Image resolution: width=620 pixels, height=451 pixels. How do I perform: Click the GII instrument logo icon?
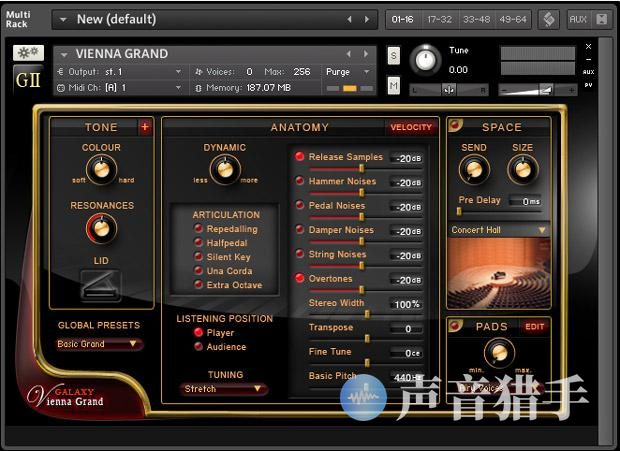click(28, 80)
